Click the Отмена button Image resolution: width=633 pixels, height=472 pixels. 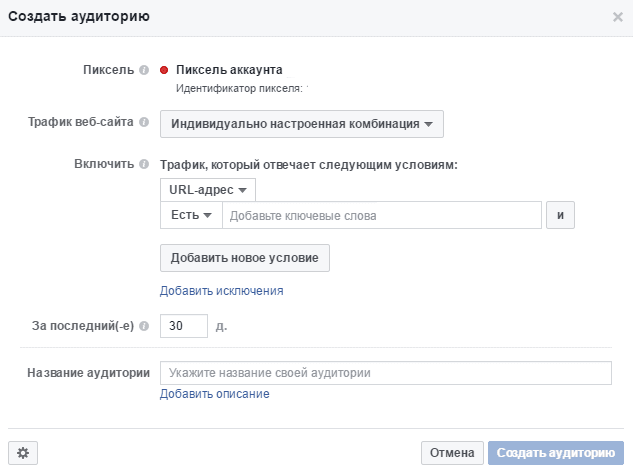coord(452,453)
